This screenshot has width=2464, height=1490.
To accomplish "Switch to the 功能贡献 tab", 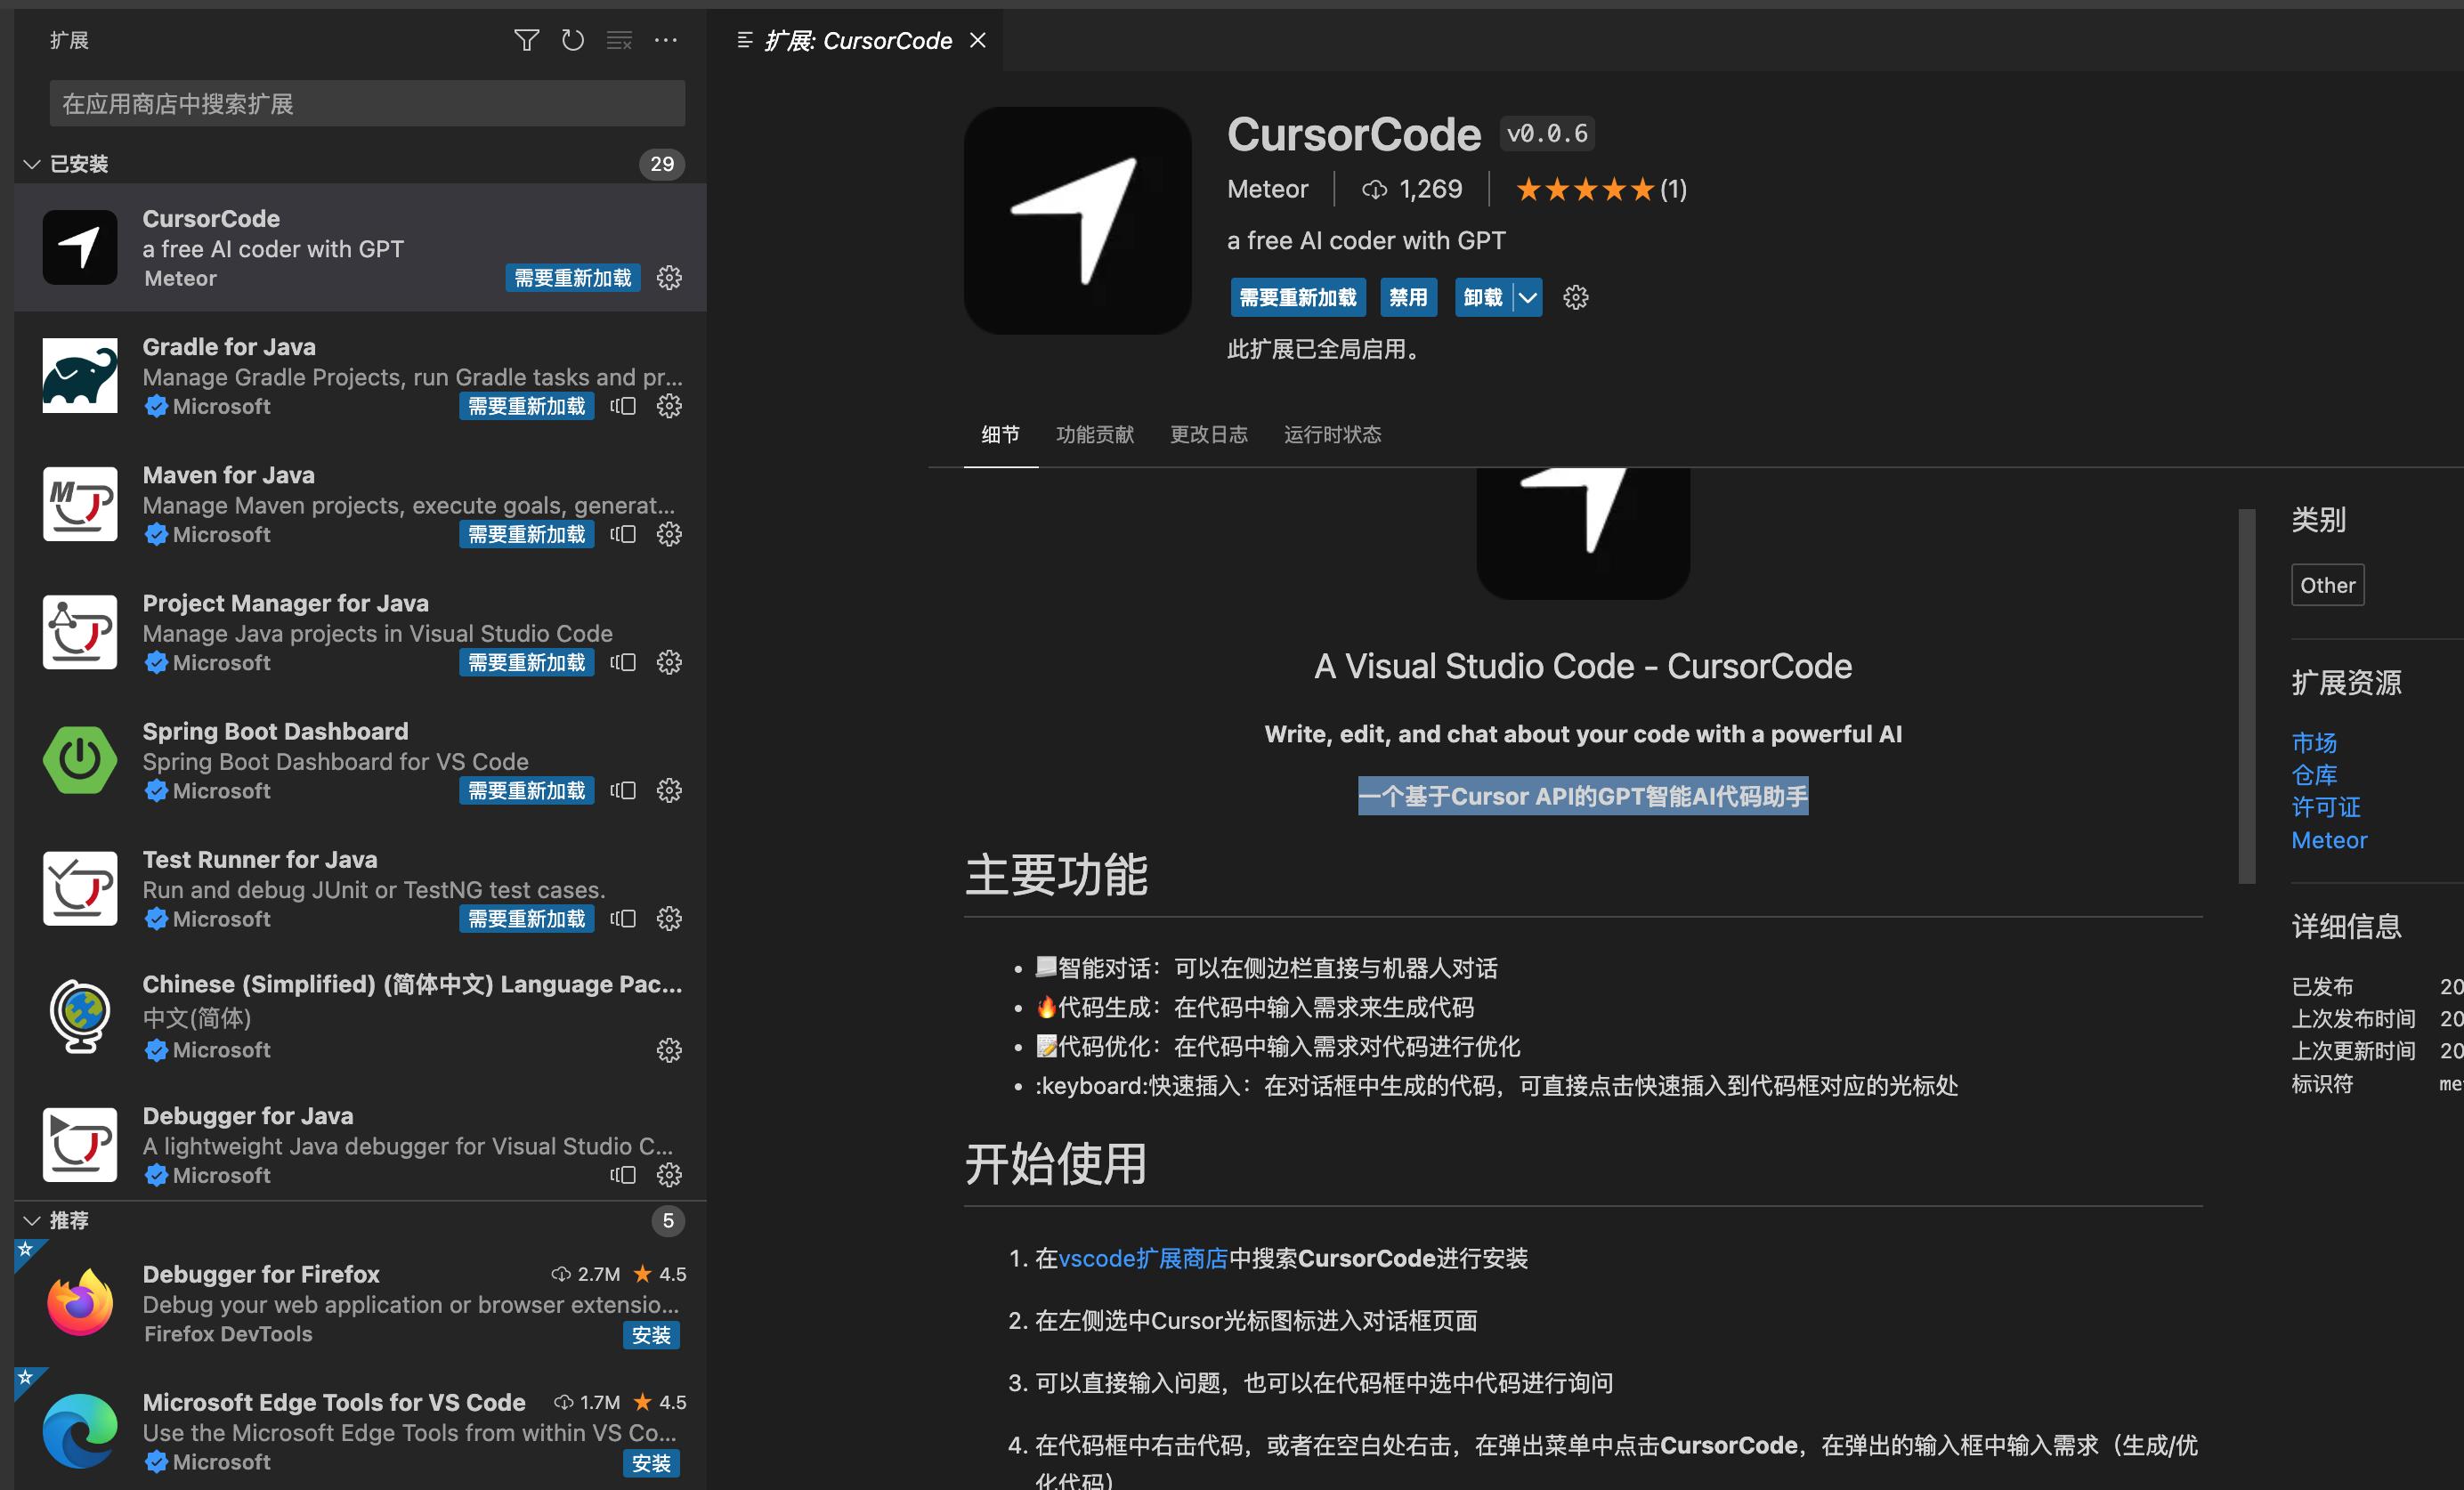I will click(1095, 434).
